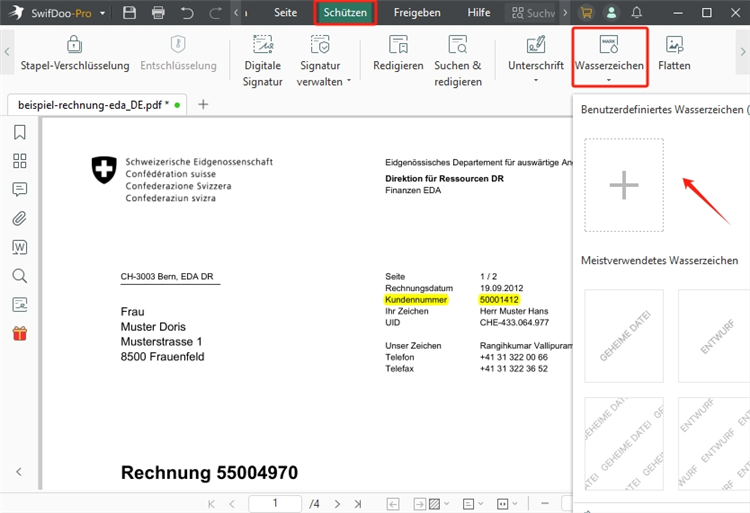Select the Redigieren tool
750x513 pixels.
click(x=398, y=53)
